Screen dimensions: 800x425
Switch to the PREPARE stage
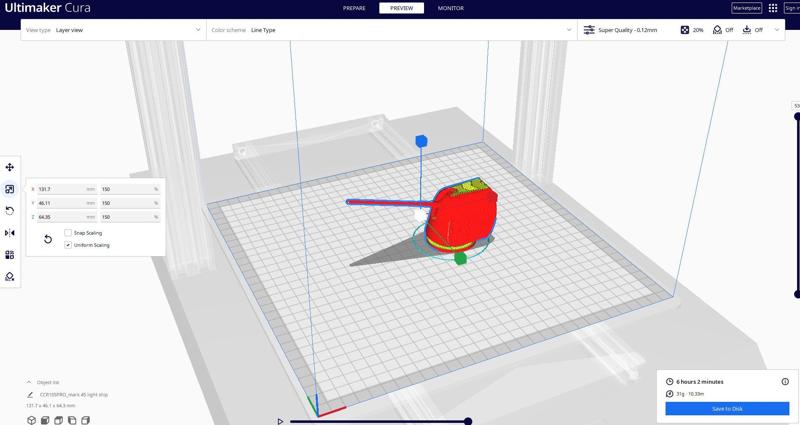[354, 8]
